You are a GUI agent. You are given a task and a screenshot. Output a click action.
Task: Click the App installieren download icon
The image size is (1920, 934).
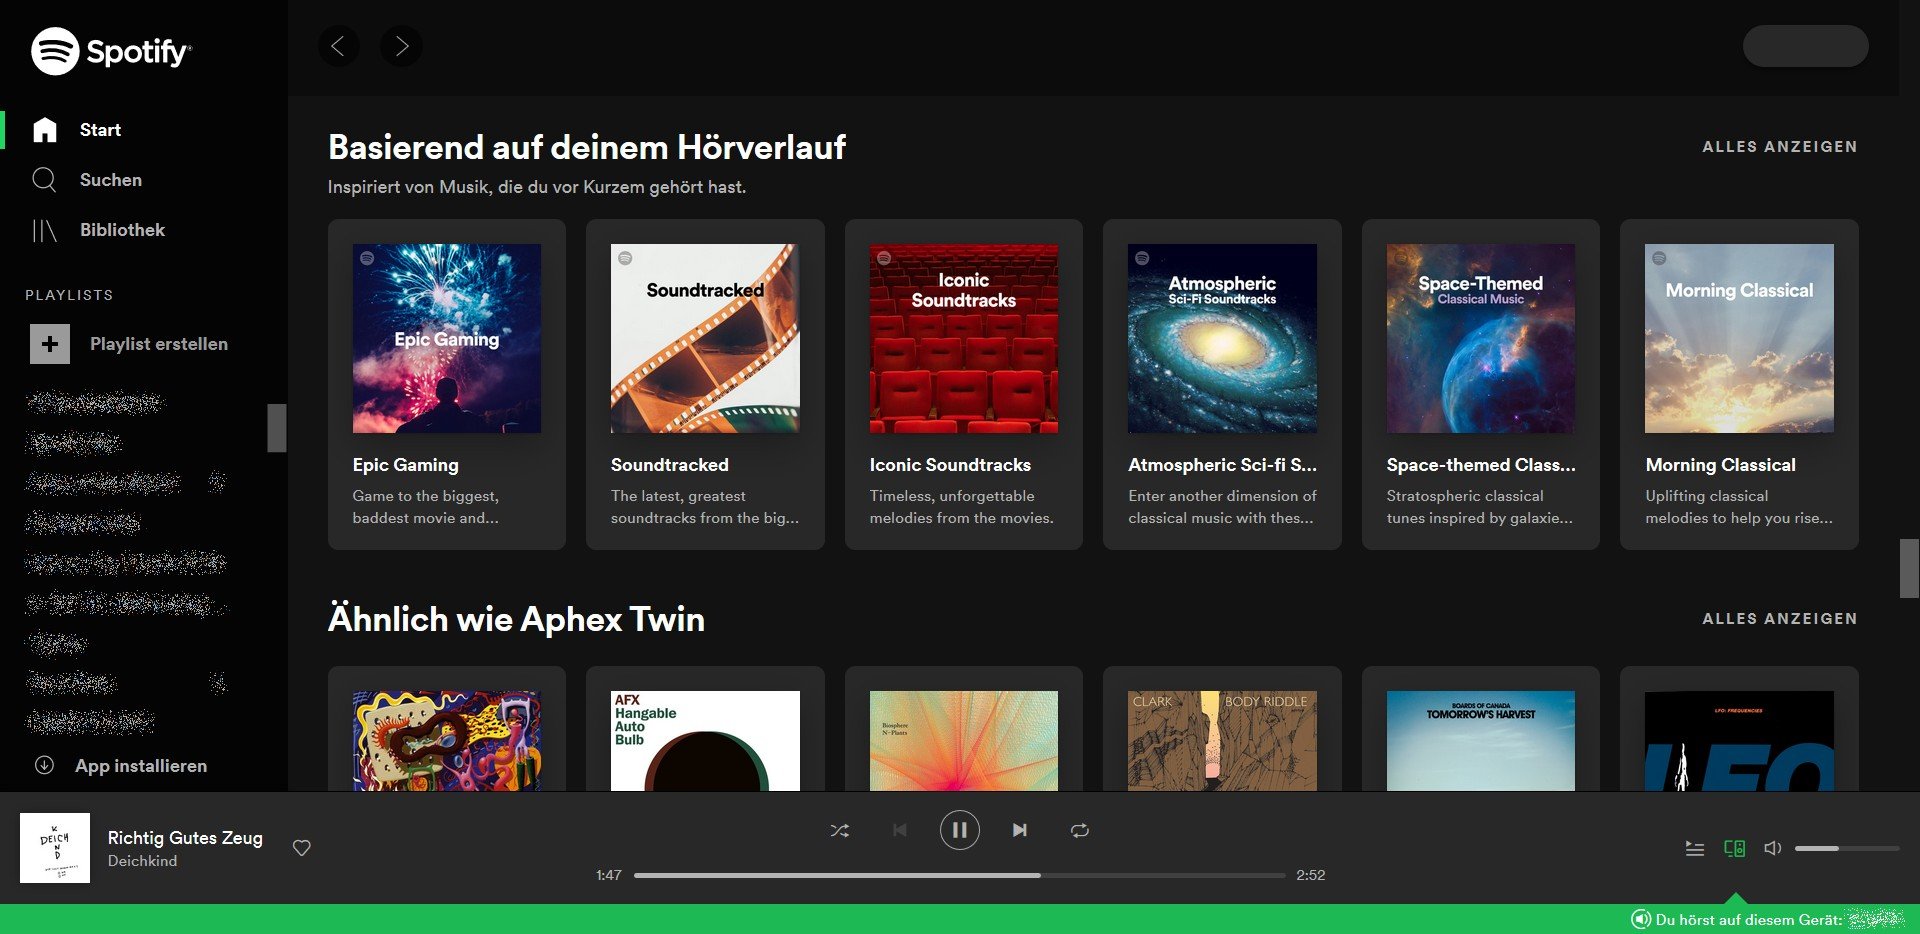[44, 765]
